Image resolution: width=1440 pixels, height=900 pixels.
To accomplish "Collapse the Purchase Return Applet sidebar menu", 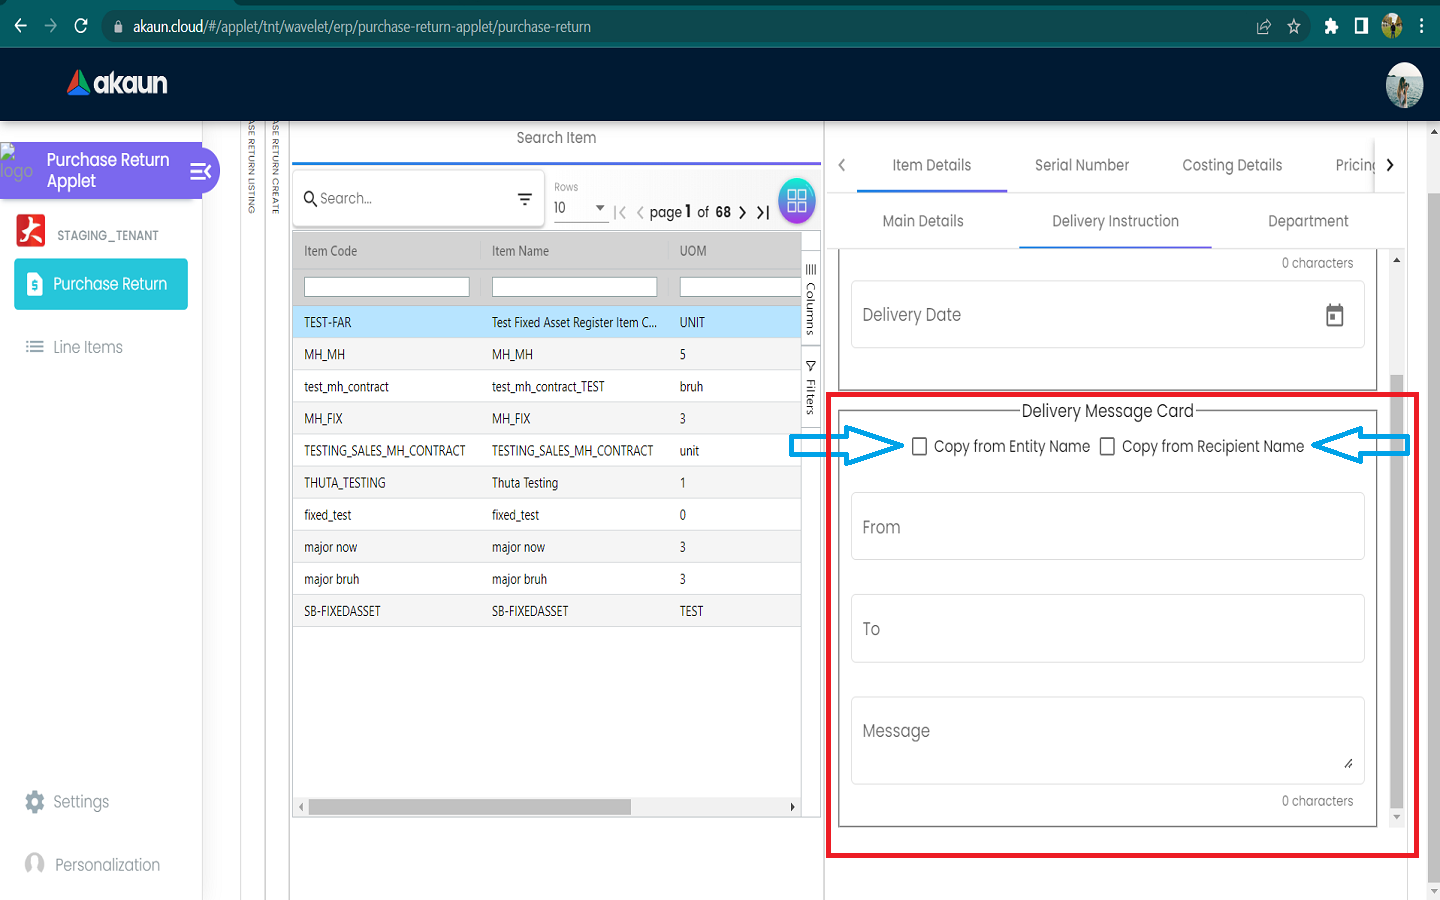I will [201, 172].
